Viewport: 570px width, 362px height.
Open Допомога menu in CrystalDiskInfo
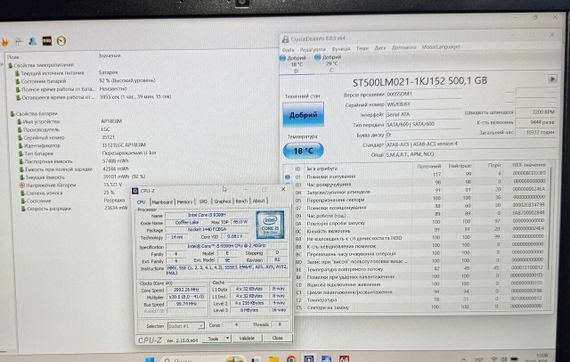click(x=404, y=48)
